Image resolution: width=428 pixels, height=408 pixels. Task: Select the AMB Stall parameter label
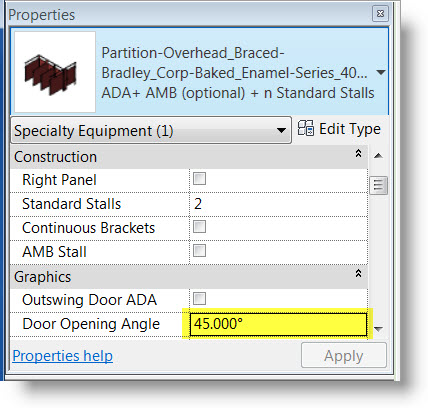(54, 252)
